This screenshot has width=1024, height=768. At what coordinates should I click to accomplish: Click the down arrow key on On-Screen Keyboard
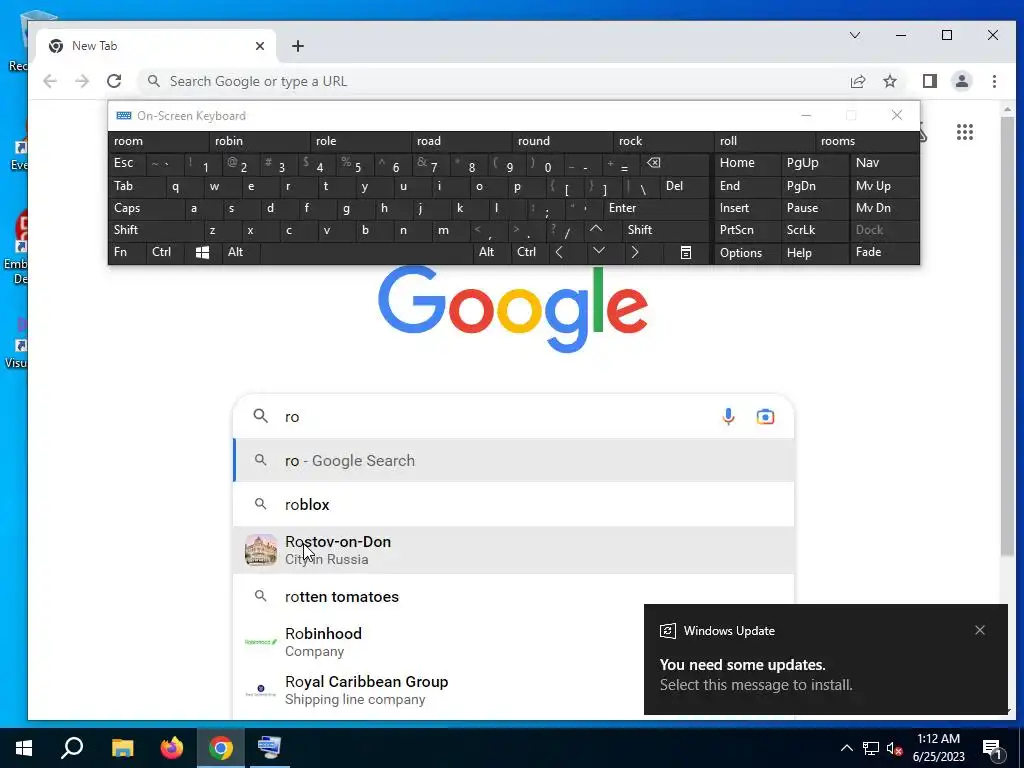click(x=598, y=251)
